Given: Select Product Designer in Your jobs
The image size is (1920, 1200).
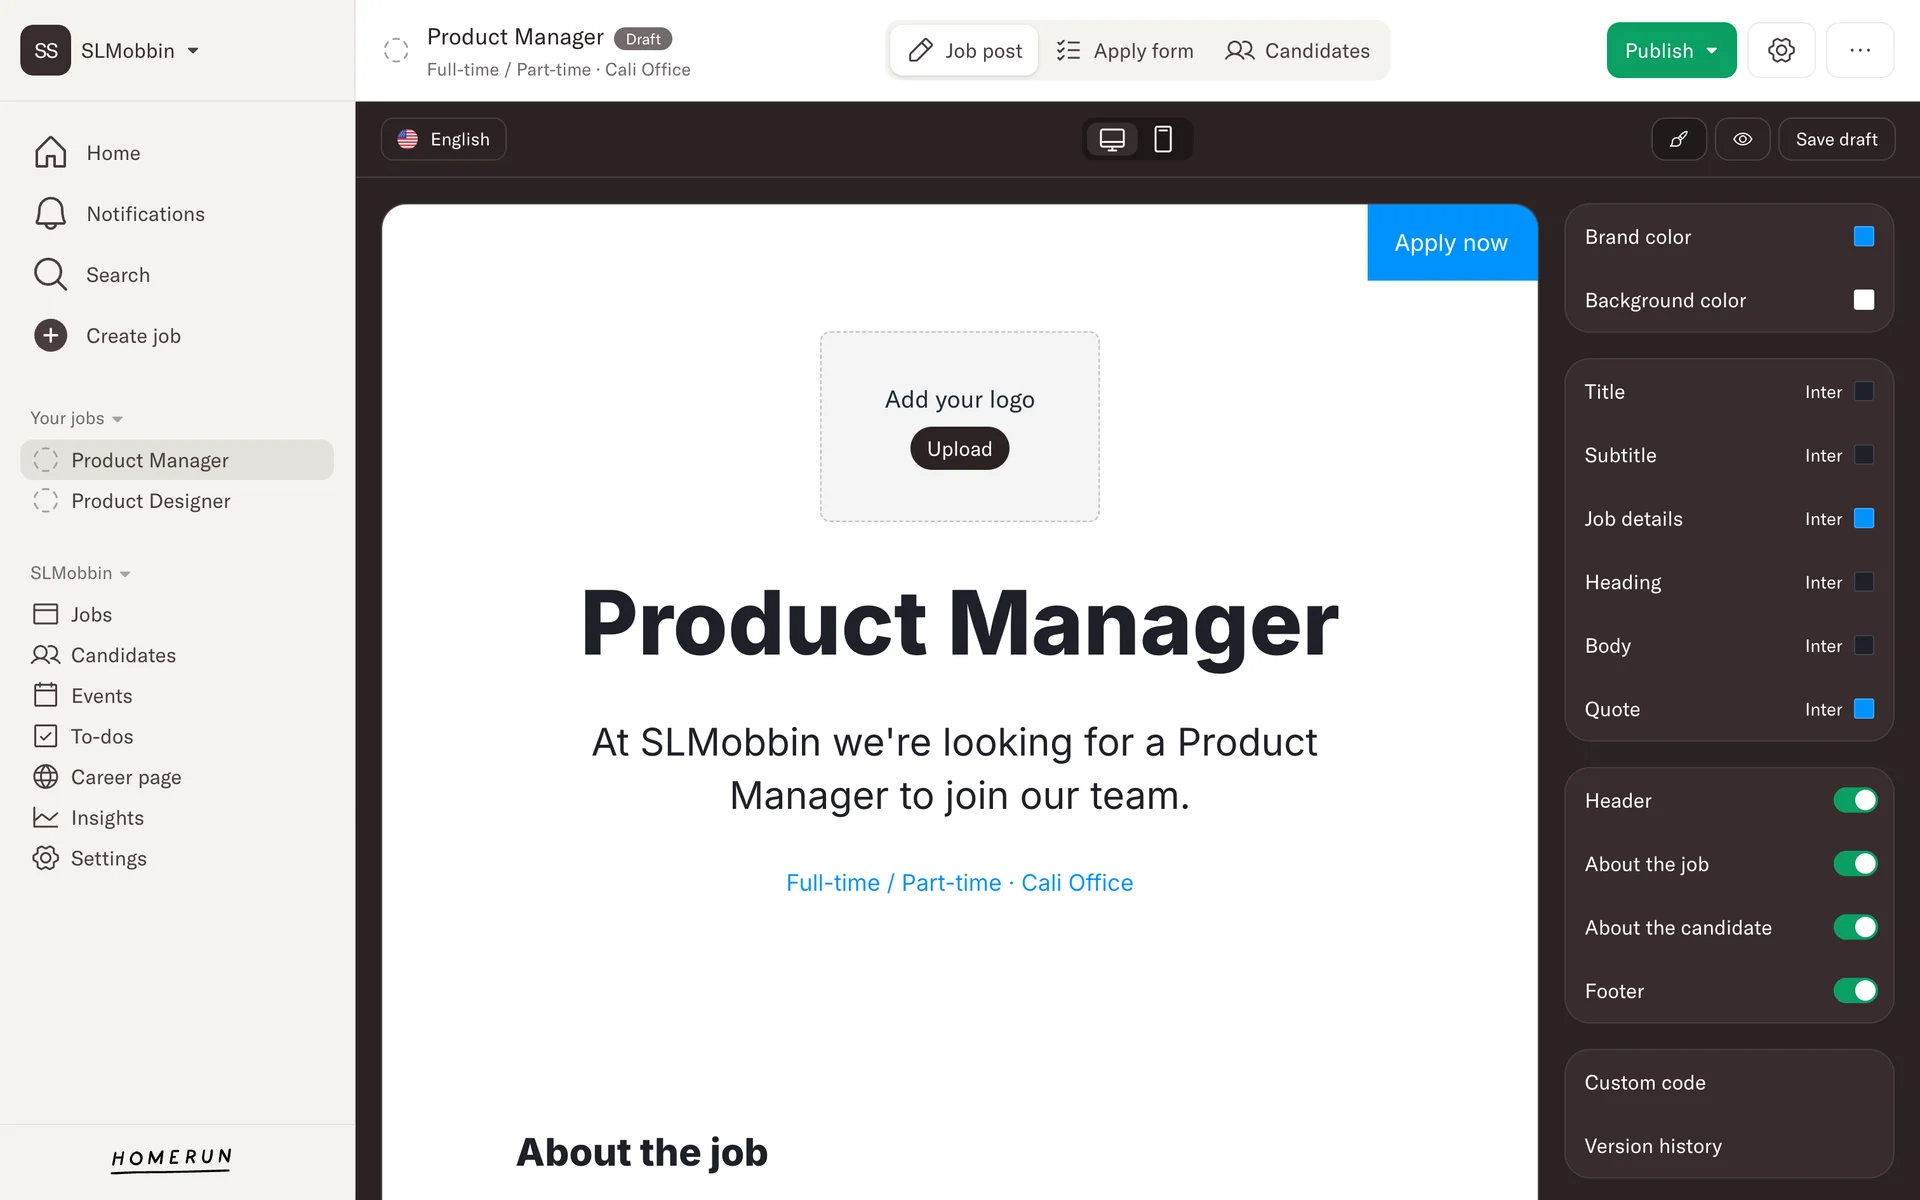Looking at the screenshot, I should (151, 501).
